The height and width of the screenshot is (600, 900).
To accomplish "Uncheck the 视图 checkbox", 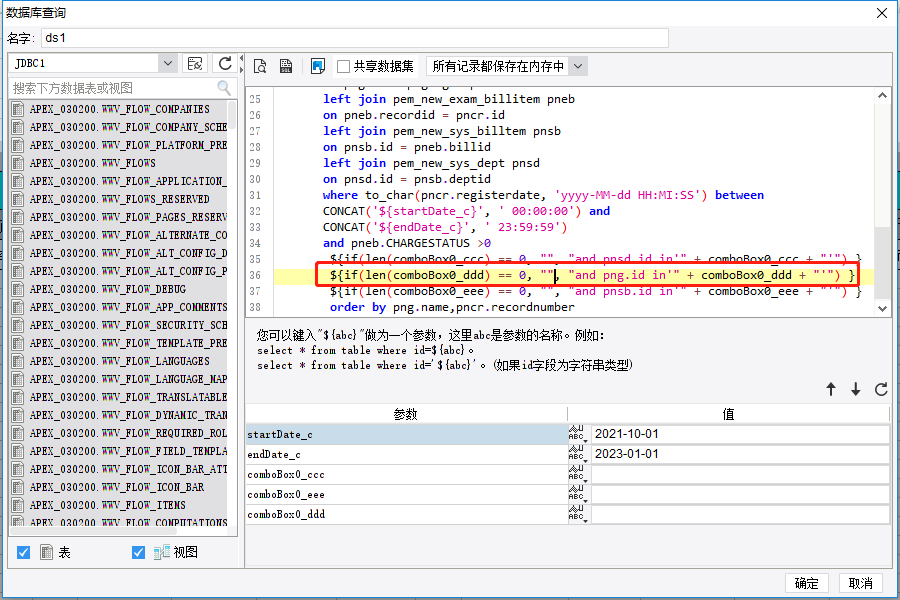I will tap(138, 552).
